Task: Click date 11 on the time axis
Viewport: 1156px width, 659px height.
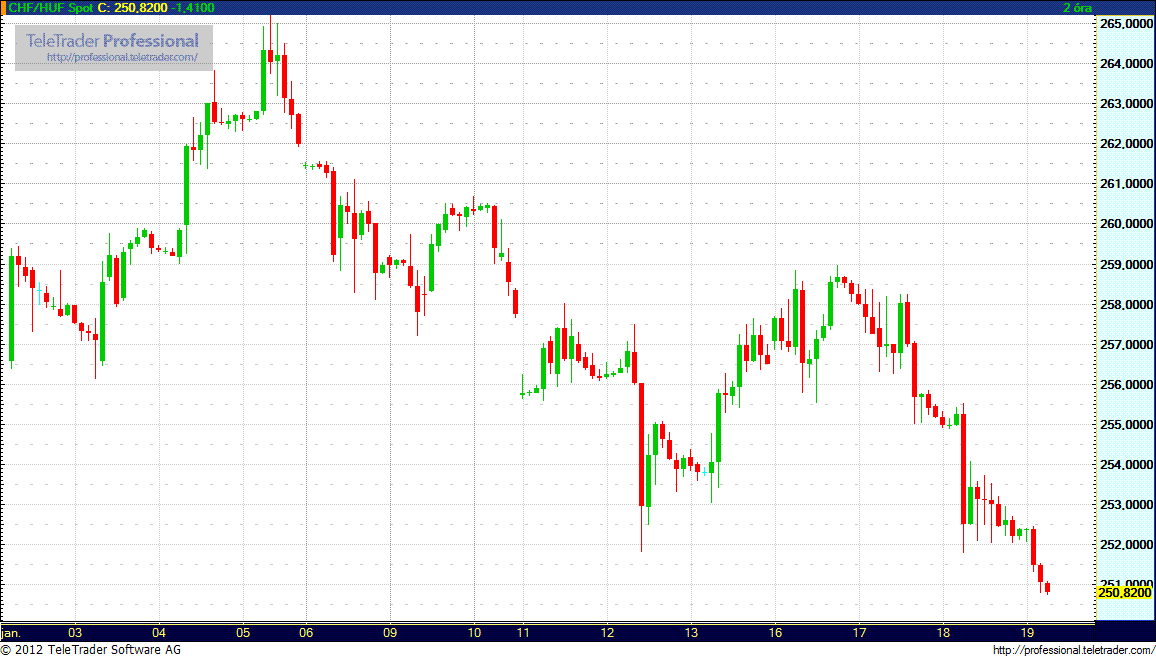Action: 523,632
